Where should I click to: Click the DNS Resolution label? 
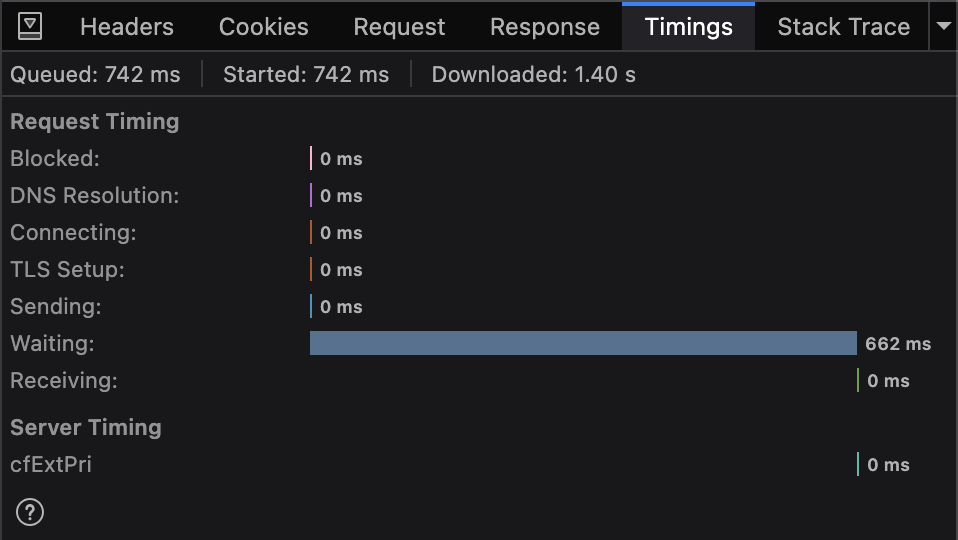coord(95,196)
